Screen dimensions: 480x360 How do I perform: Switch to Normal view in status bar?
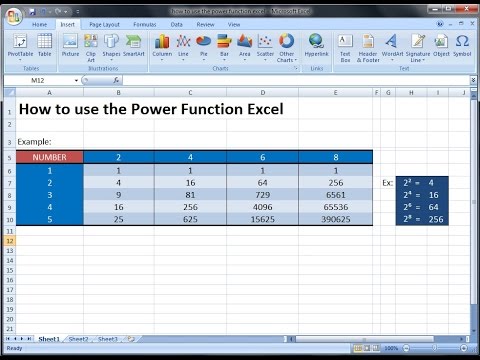pyautogui.click(x=358, y=348)
